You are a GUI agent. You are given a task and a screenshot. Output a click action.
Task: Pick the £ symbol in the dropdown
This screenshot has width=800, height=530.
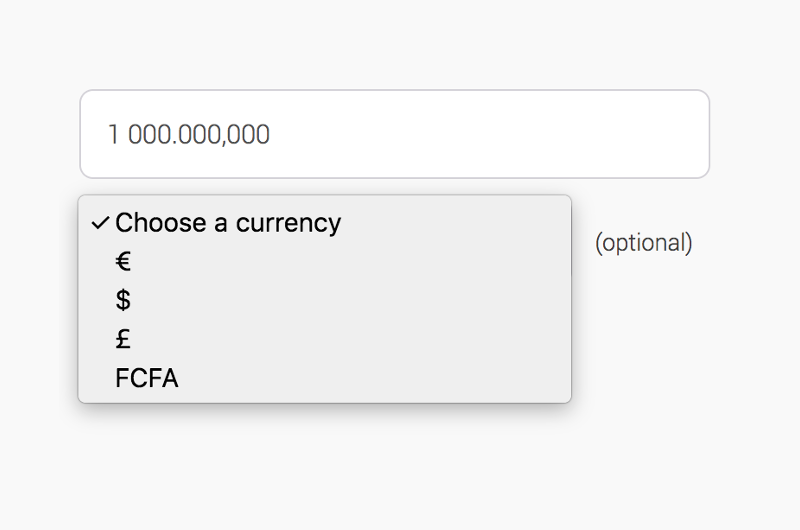pyautogui.click(x=124, y=340)
